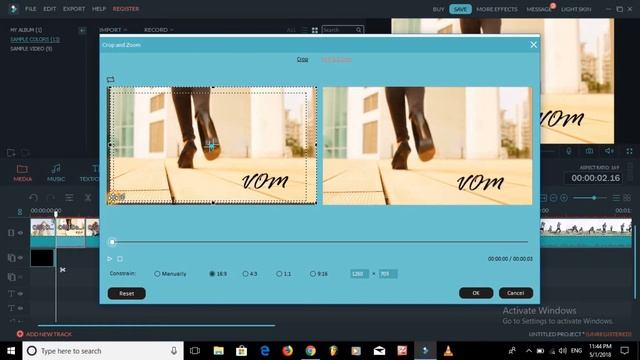Open the HELP menu

(99, 9)
